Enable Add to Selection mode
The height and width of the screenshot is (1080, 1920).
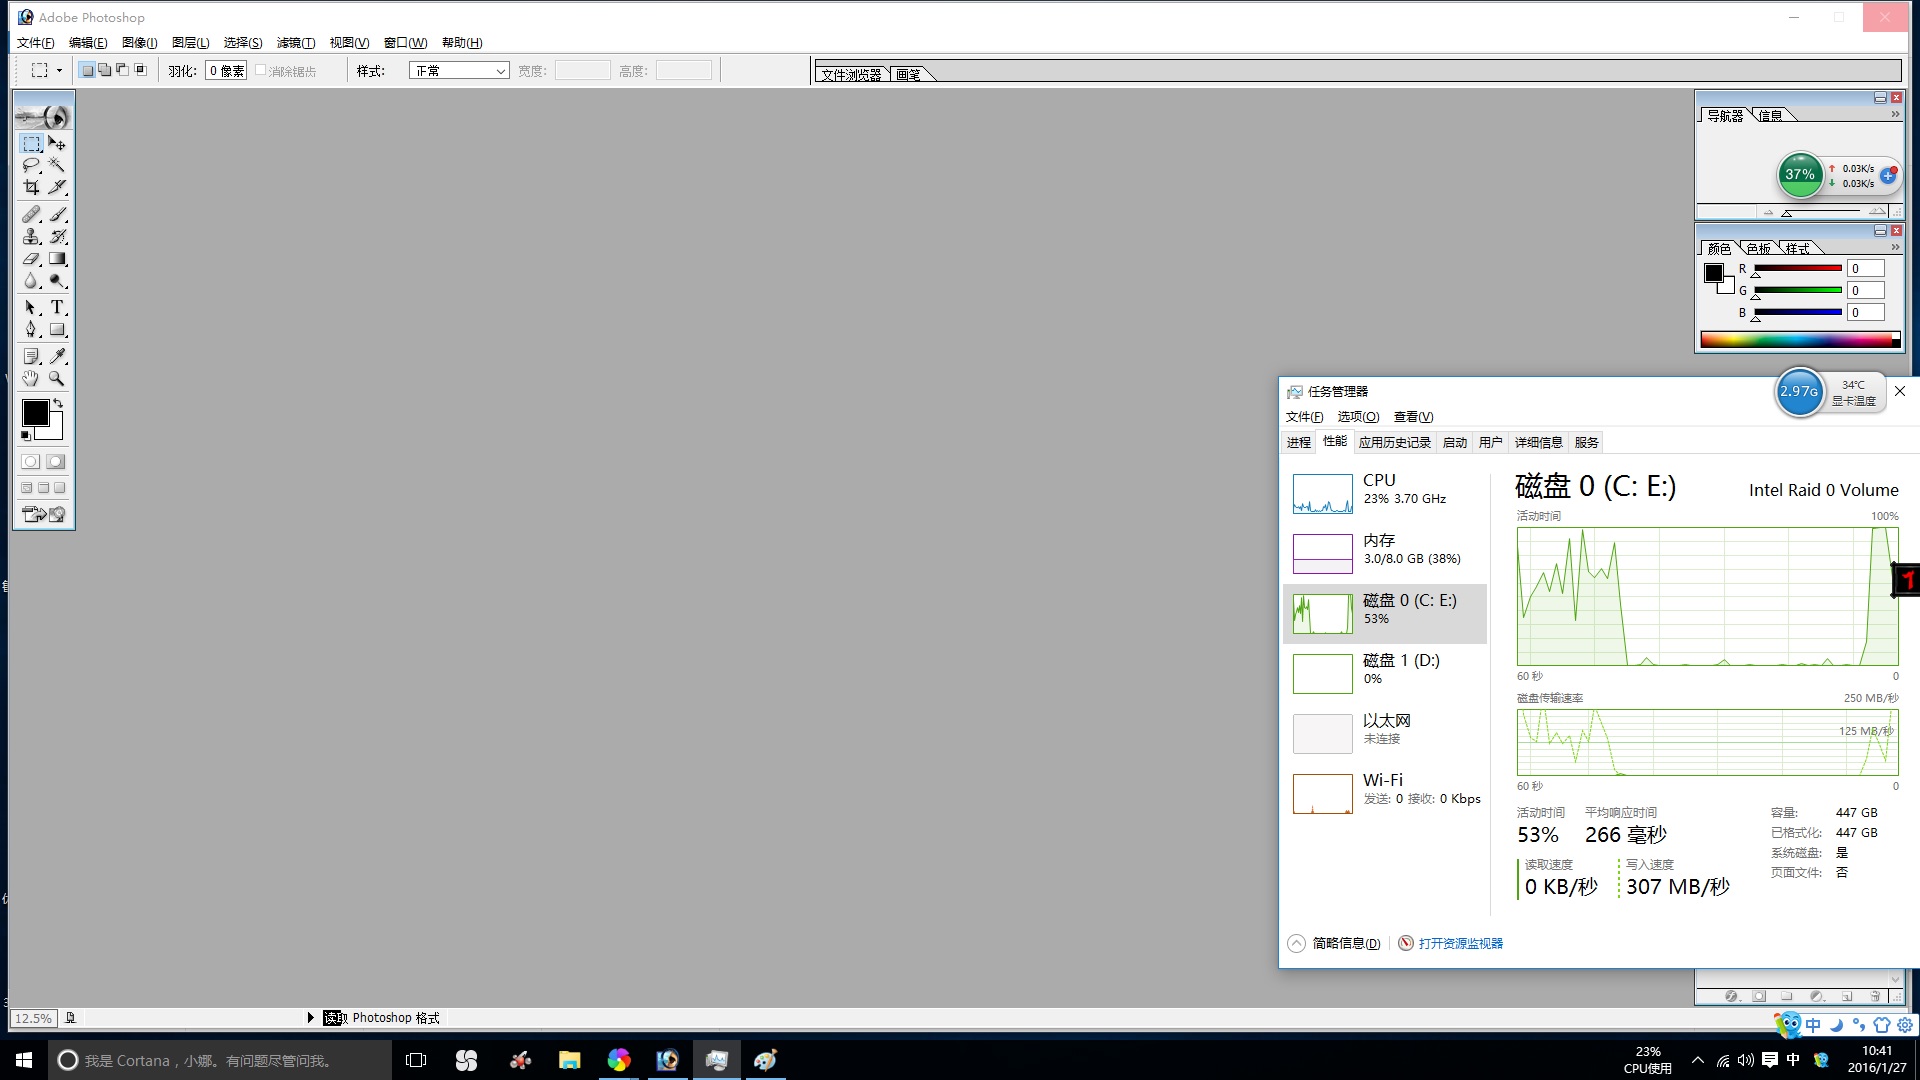(x=105, y=70)
